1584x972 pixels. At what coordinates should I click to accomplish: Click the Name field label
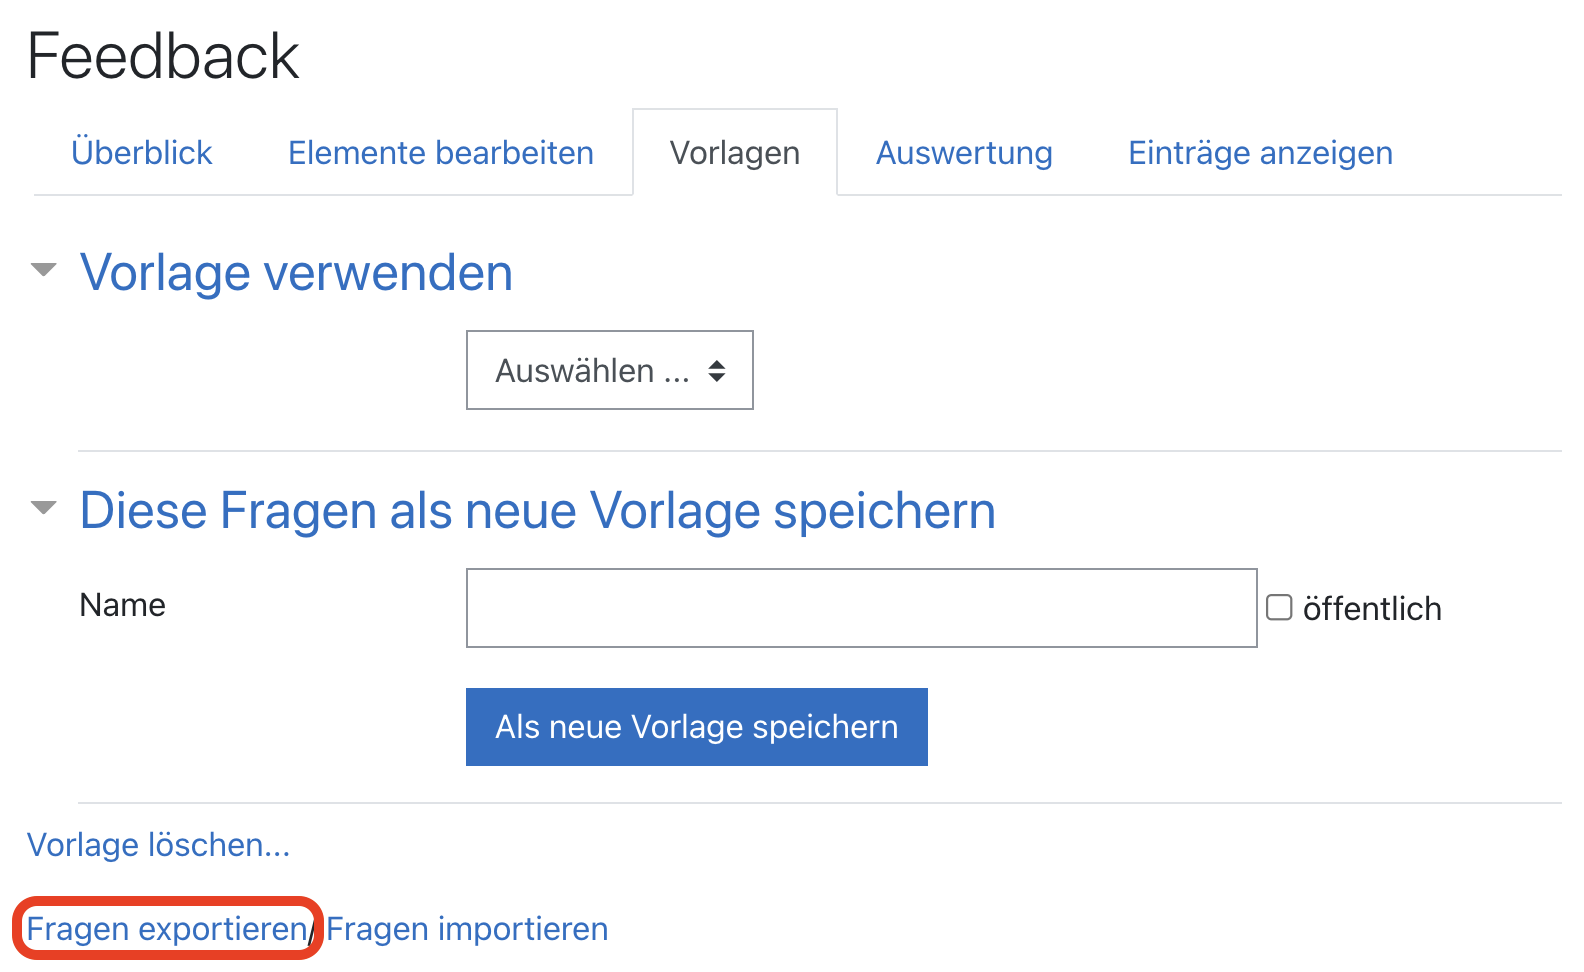coord(122,605)
